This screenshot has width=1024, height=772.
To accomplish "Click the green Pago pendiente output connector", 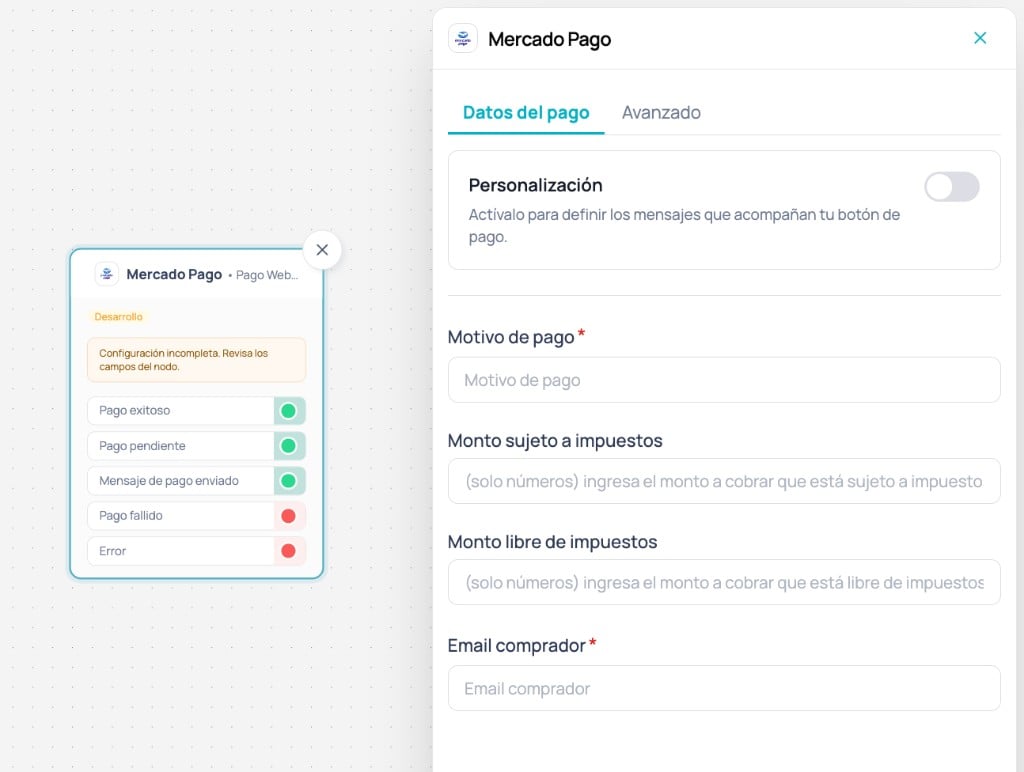I will (288, 445).
